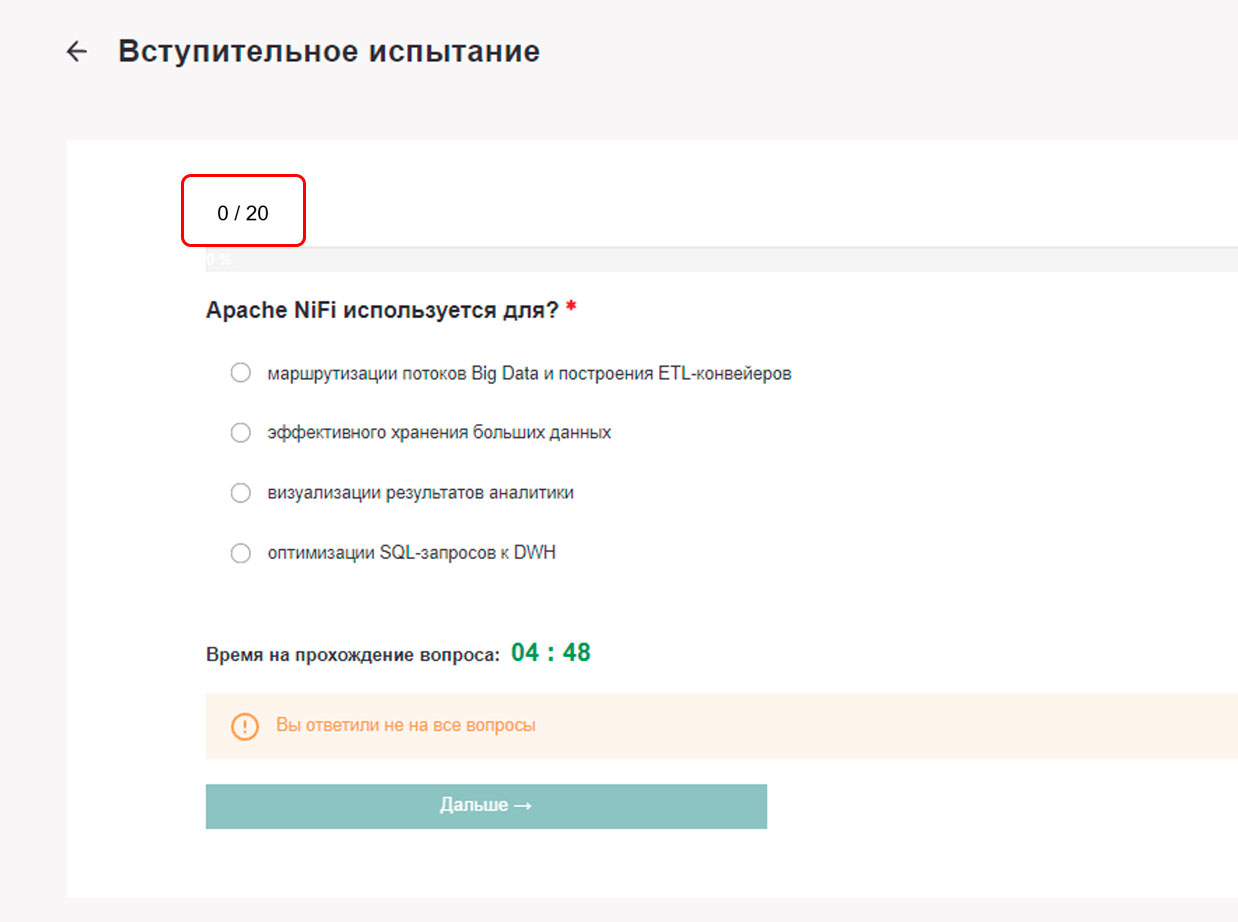
Task: Select the radio button for оптимизации SQL-запросов
Action: tap(241, 553)
